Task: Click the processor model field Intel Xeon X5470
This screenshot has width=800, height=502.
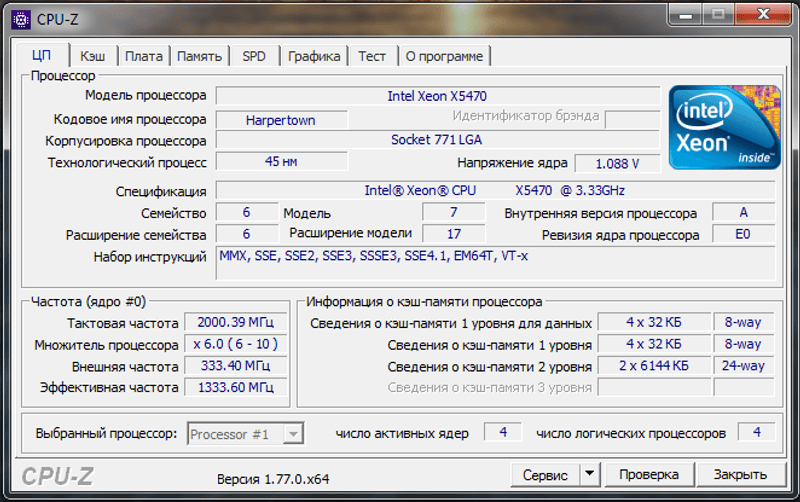Action: pyautogui.click(x=437, y=96)
